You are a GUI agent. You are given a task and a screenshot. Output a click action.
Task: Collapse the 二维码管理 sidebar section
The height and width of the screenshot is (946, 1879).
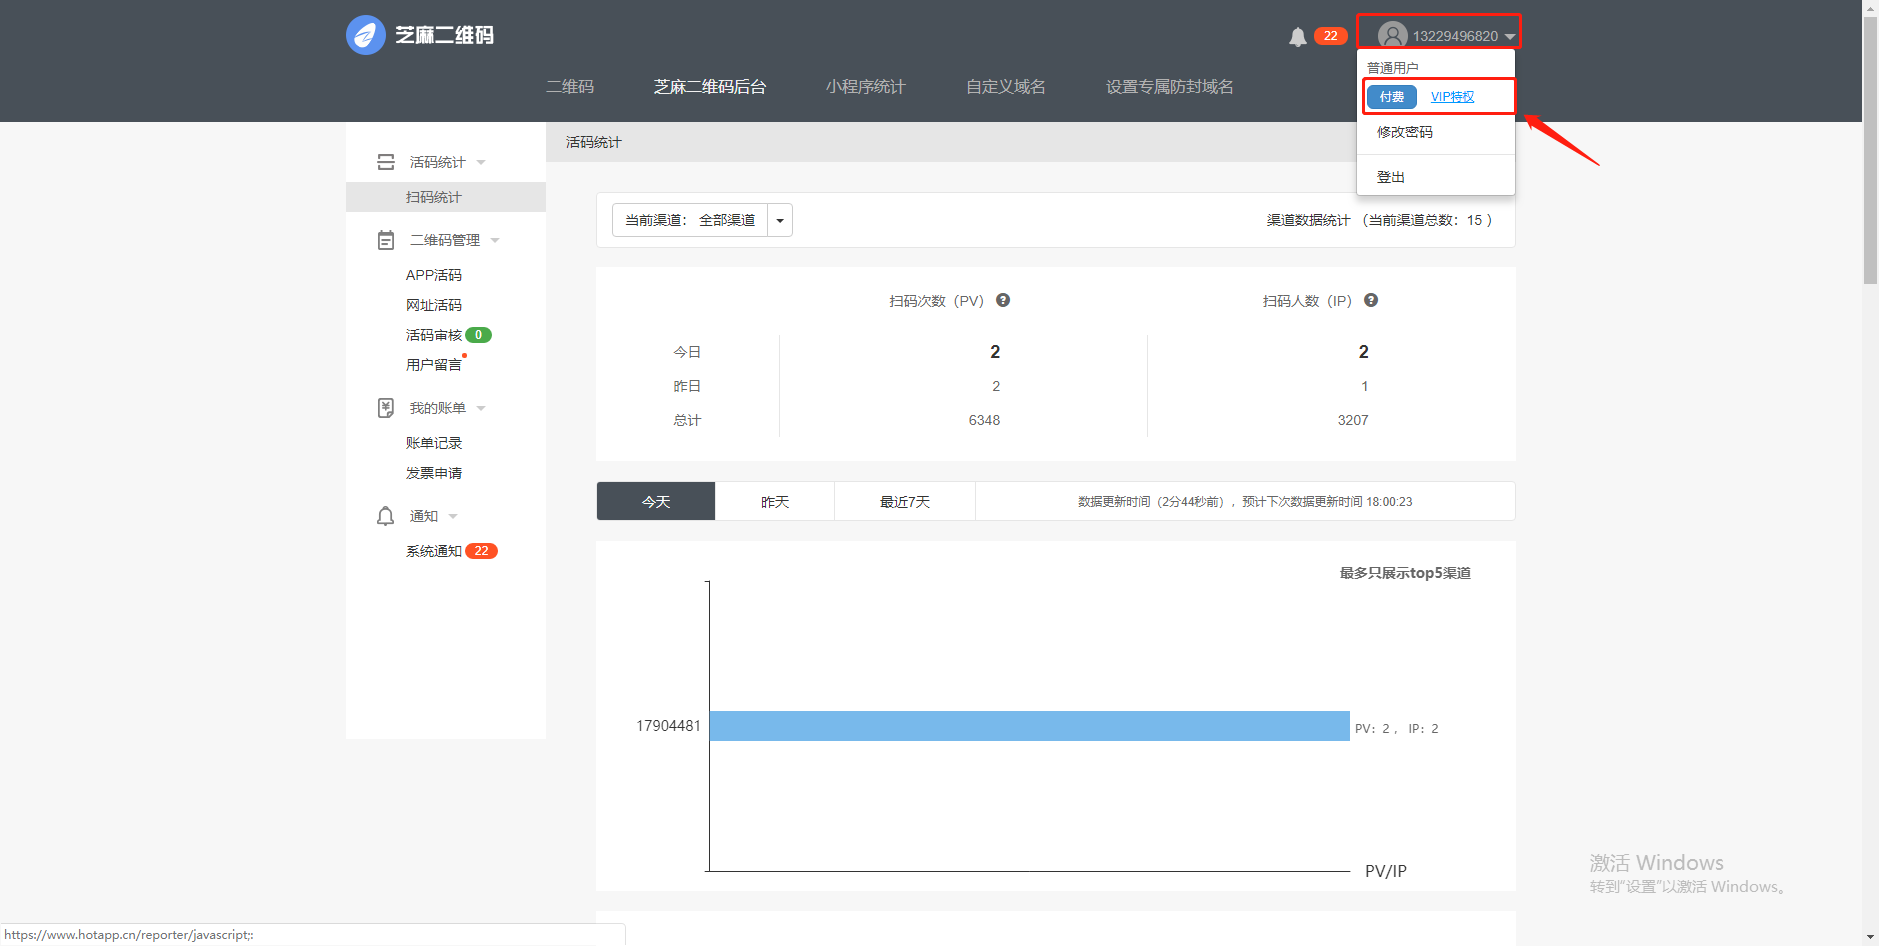tap(495, 240)
